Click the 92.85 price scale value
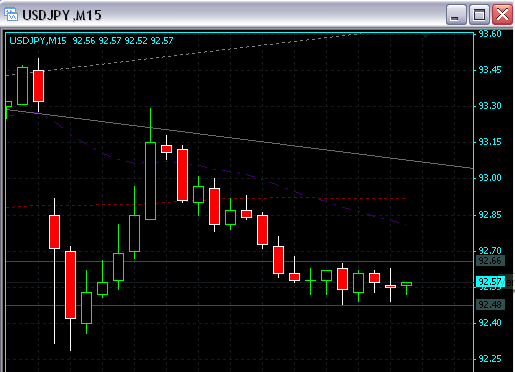 tap(490, 215)
